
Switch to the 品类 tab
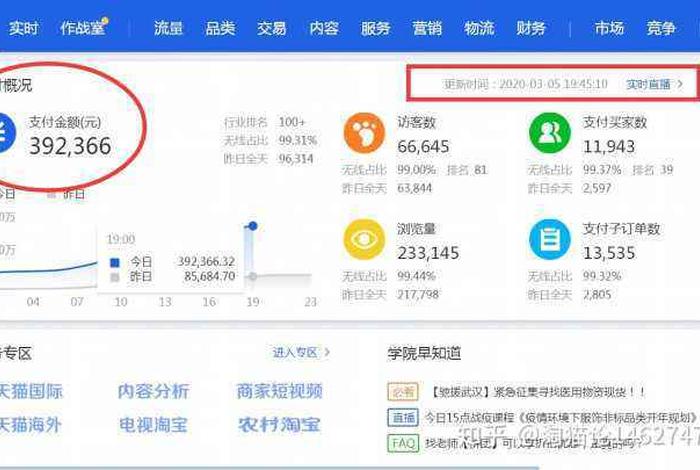220,29
